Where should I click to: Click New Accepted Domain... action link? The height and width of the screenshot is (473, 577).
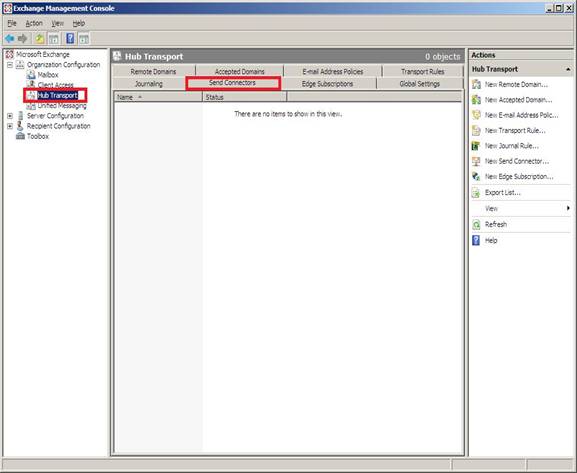[518, 100]
